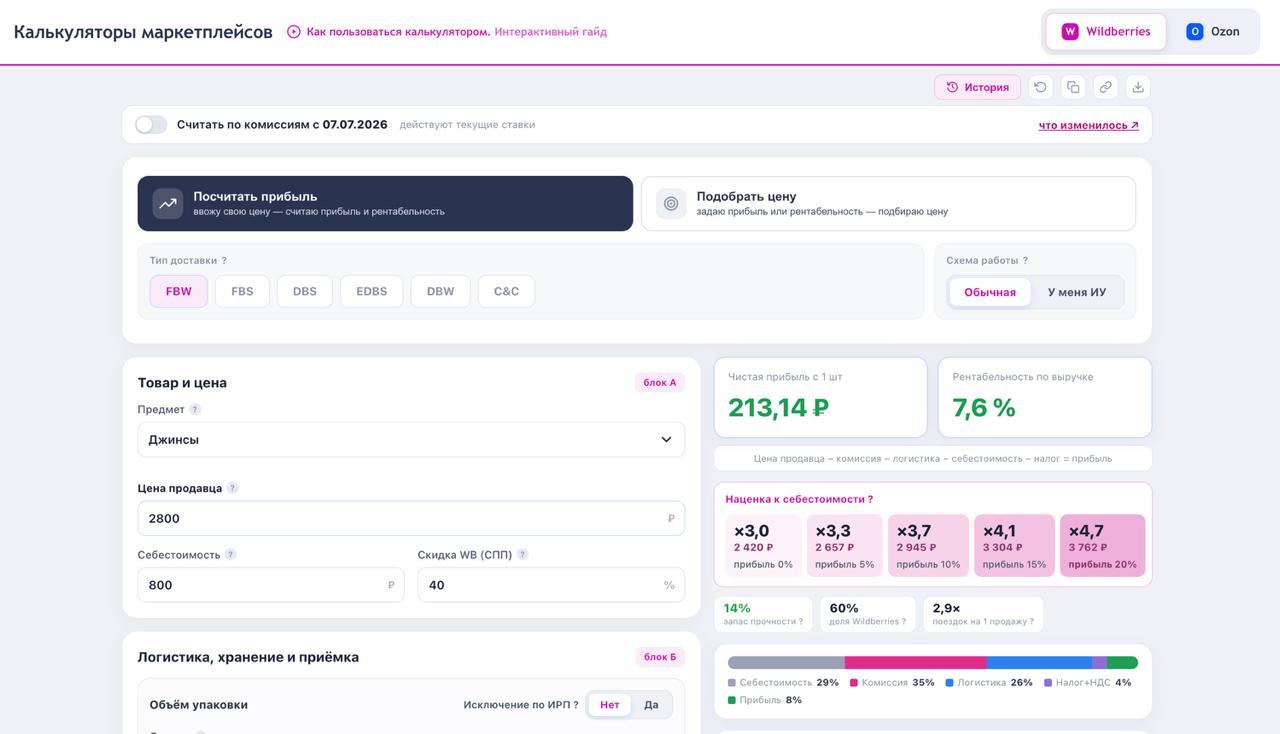Screen dimensions: 1280x734
Task: Click the ×3,0 markup card with profit 0%
Action: (x=763, y=546)
